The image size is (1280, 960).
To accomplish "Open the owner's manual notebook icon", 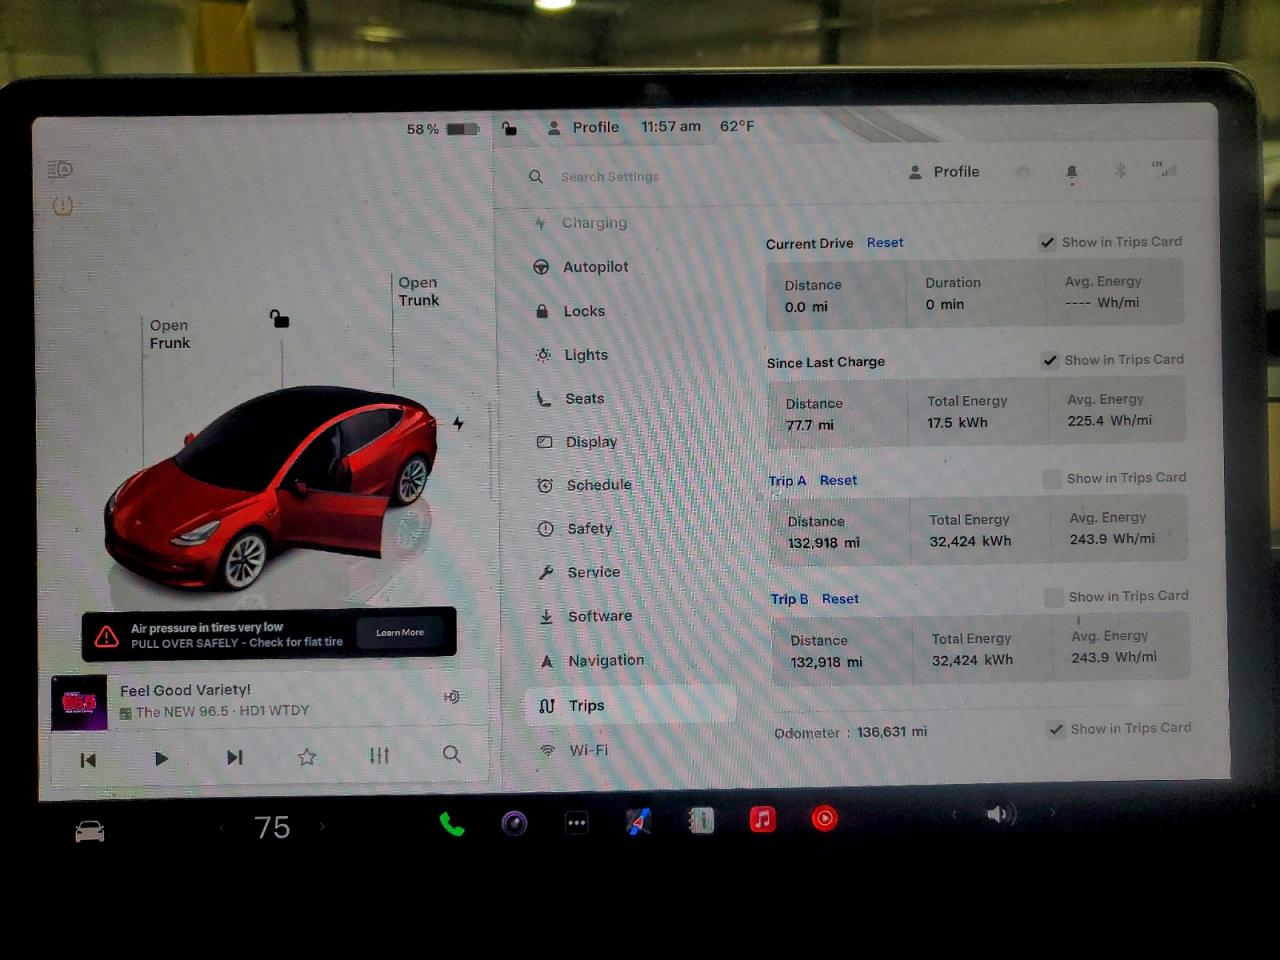I will click(701, 821).
